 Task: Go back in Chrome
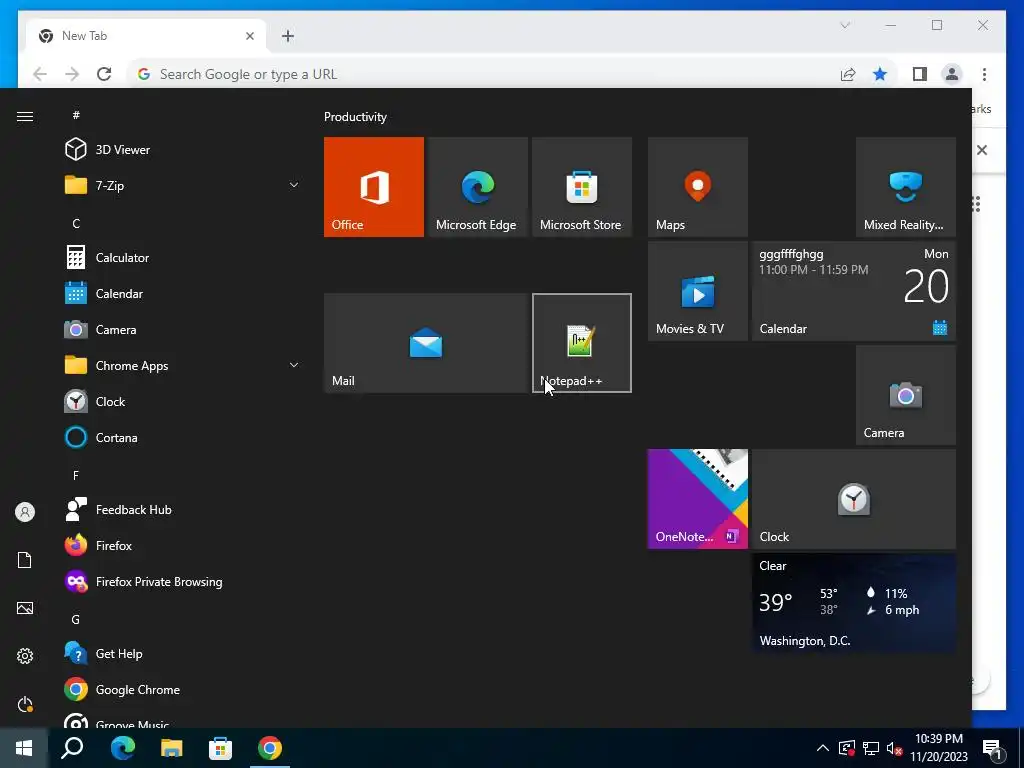(40, 74)
